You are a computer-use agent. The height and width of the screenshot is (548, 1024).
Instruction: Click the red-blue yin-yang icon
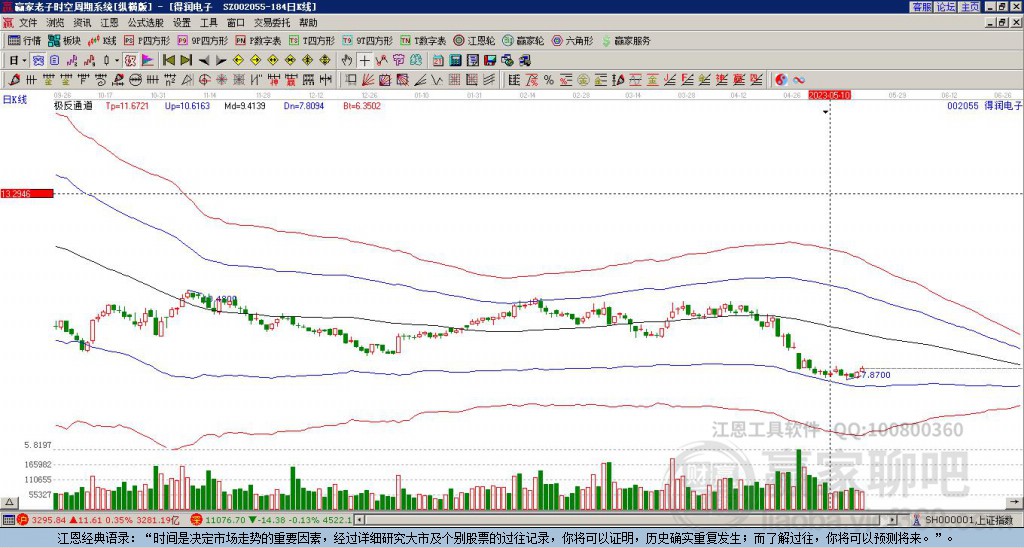pyautogui.click(x=780, y=80)
